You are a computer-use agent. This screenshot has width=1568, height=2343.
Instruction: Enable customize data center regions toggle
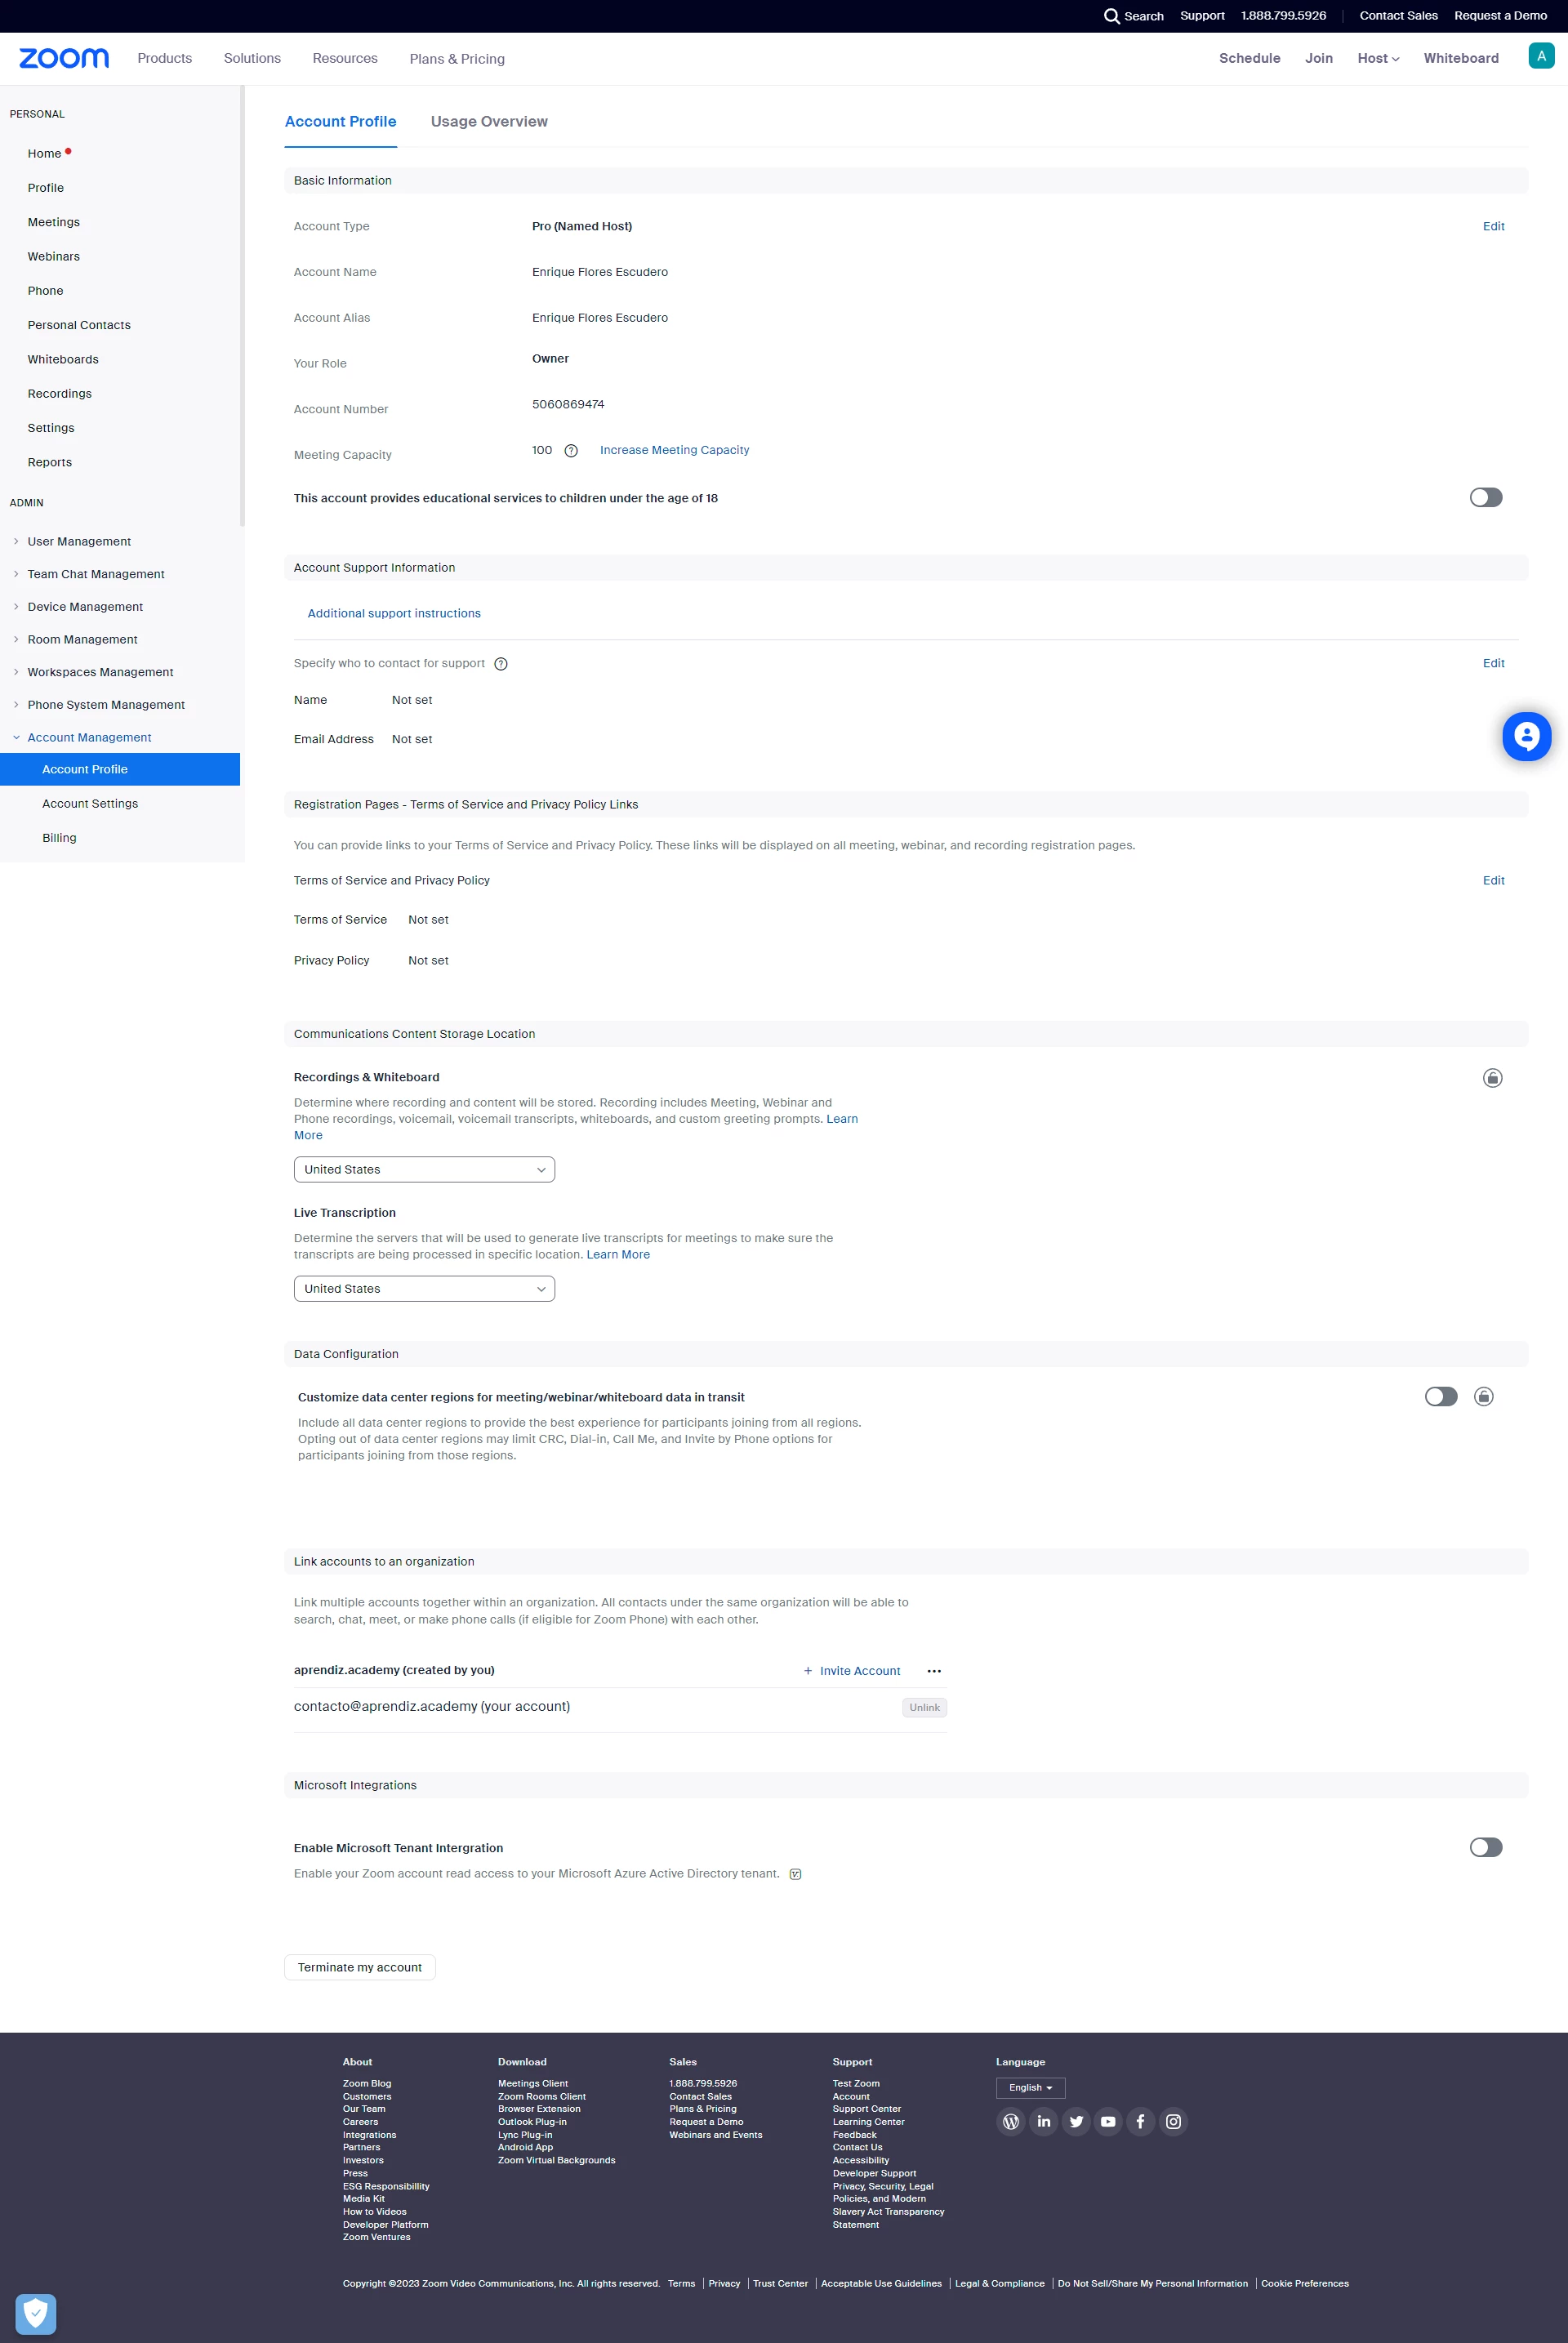pyautogui.click(x=1440, y=1397)
